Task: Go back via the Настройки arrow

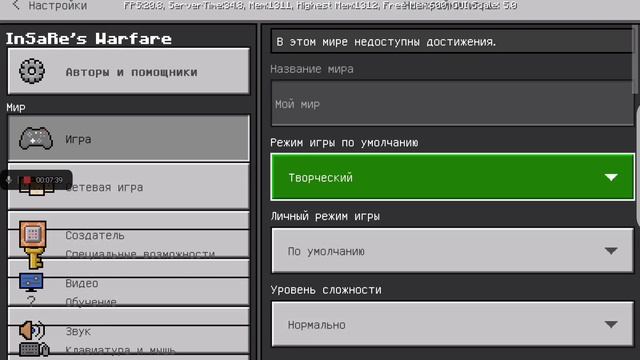Action: [x=16, y=6]
